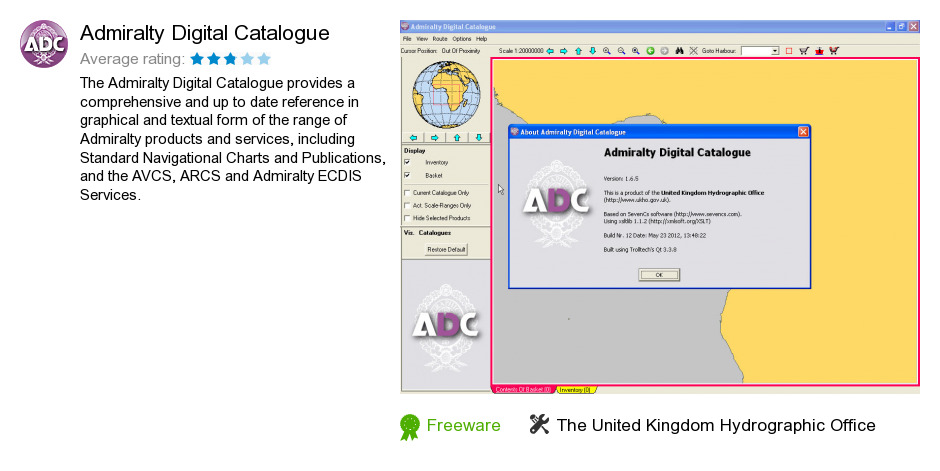Enable Hide Selected Products checkbox

406,218
